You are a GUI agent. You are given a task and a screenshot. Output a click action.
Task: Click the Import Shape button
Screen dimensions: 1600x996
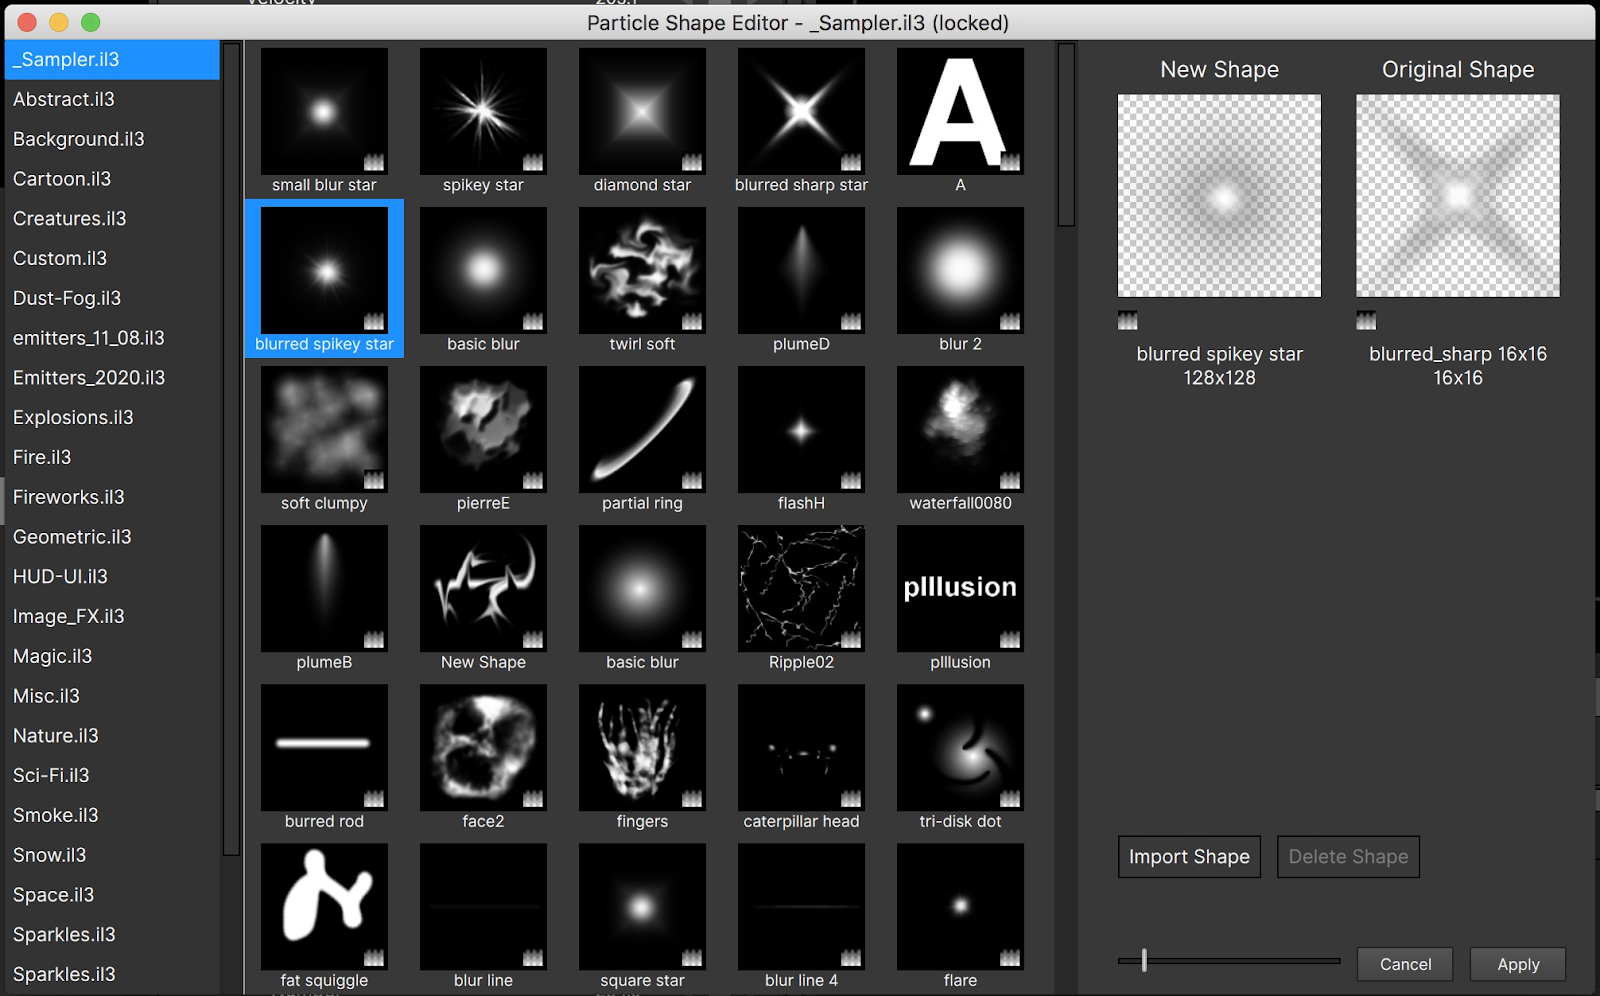tap(1189, 857)
